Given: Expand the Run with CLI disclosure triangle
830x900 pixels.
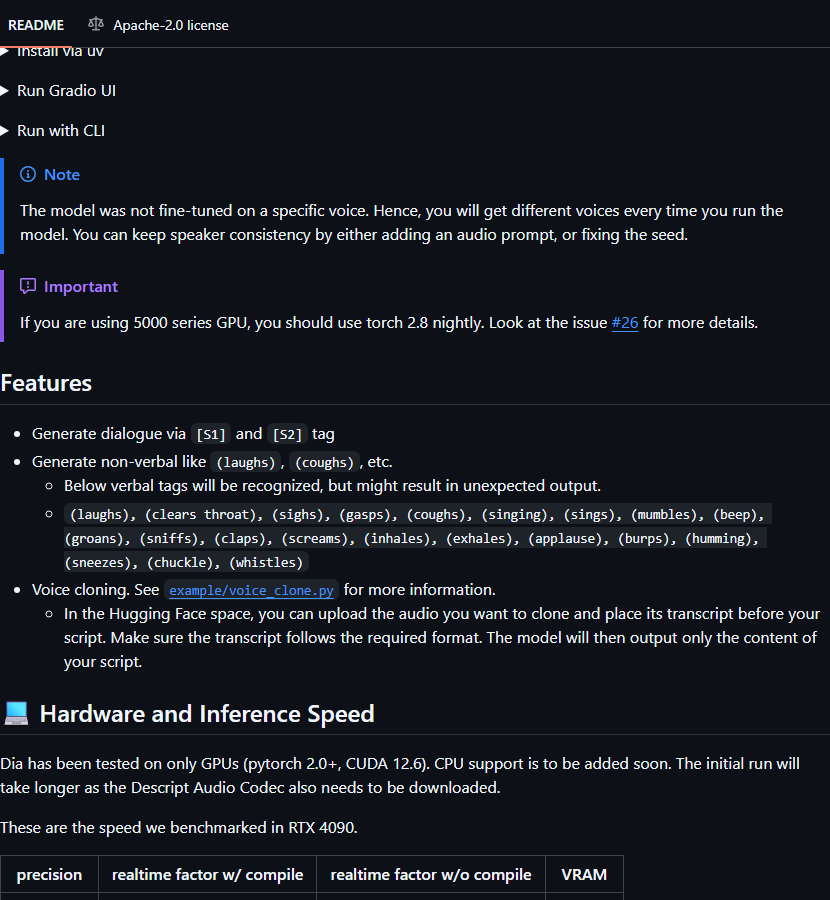Looking at the screenshot, I should pyautogui.click(x=5, y=131).
